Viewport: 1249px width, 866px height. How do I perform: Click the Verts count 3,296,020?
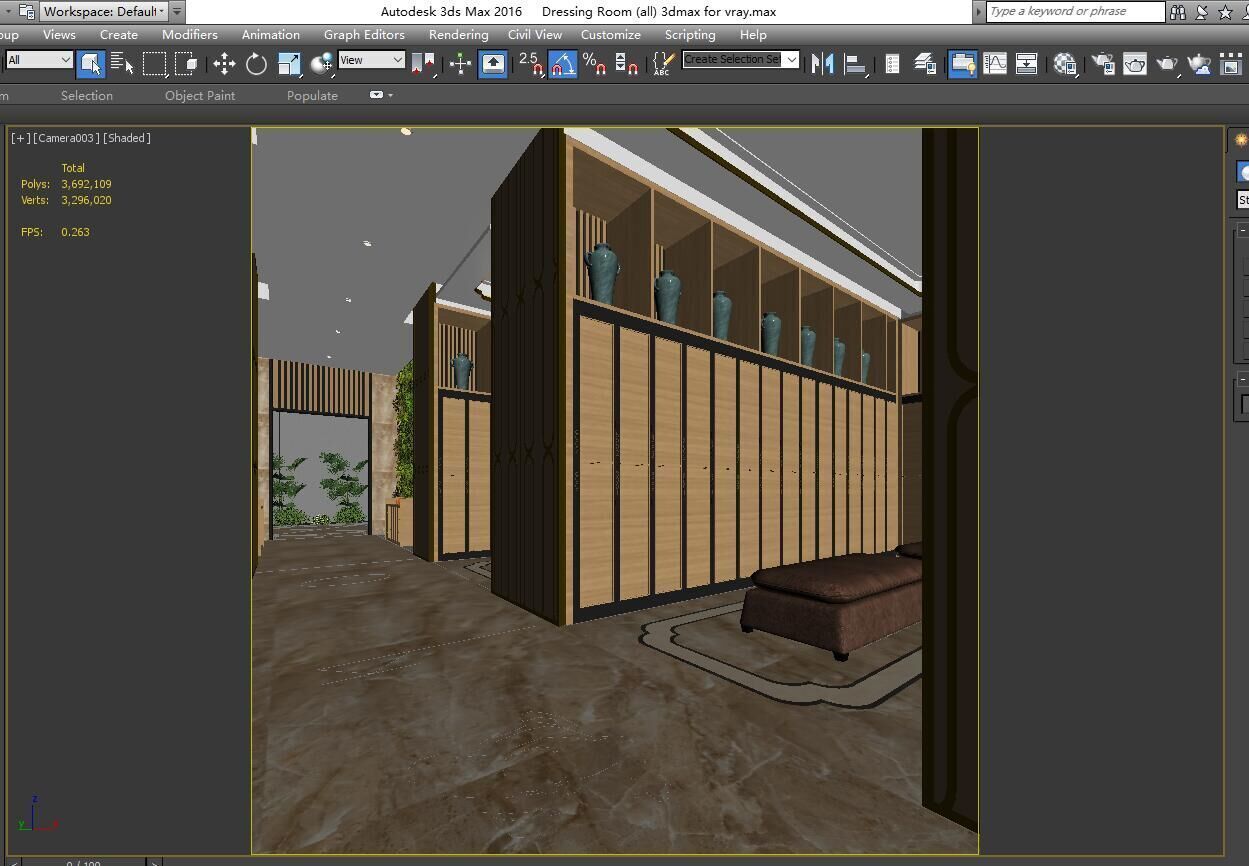click(x=86, y=200)
